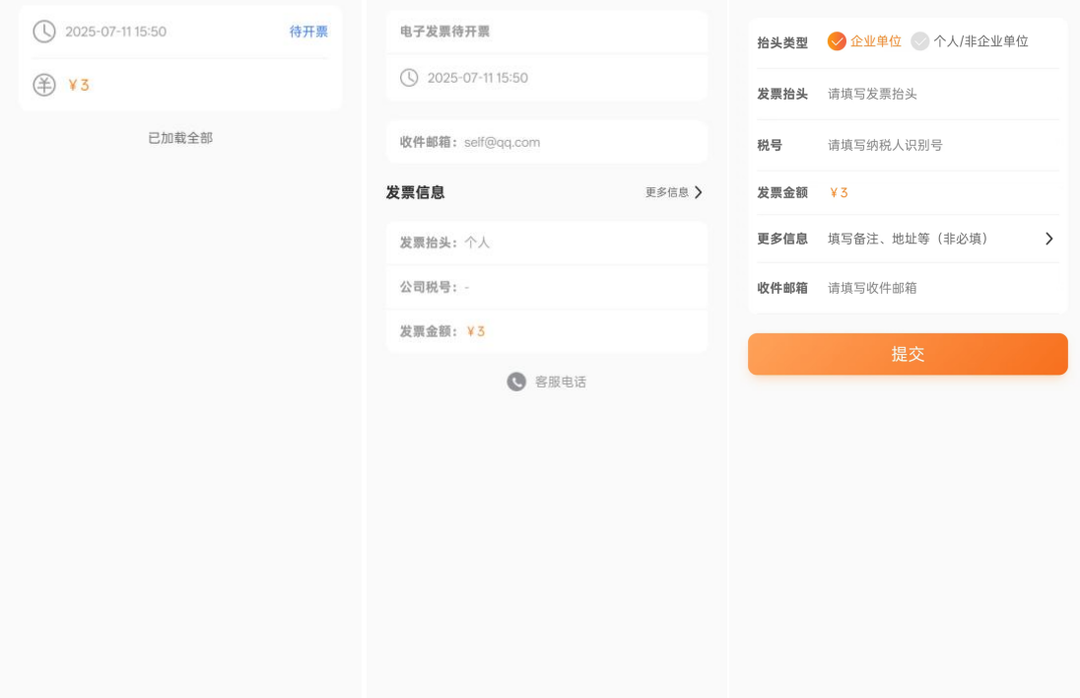Select 个人/非企业单位 radio option

tap(970, 41)
